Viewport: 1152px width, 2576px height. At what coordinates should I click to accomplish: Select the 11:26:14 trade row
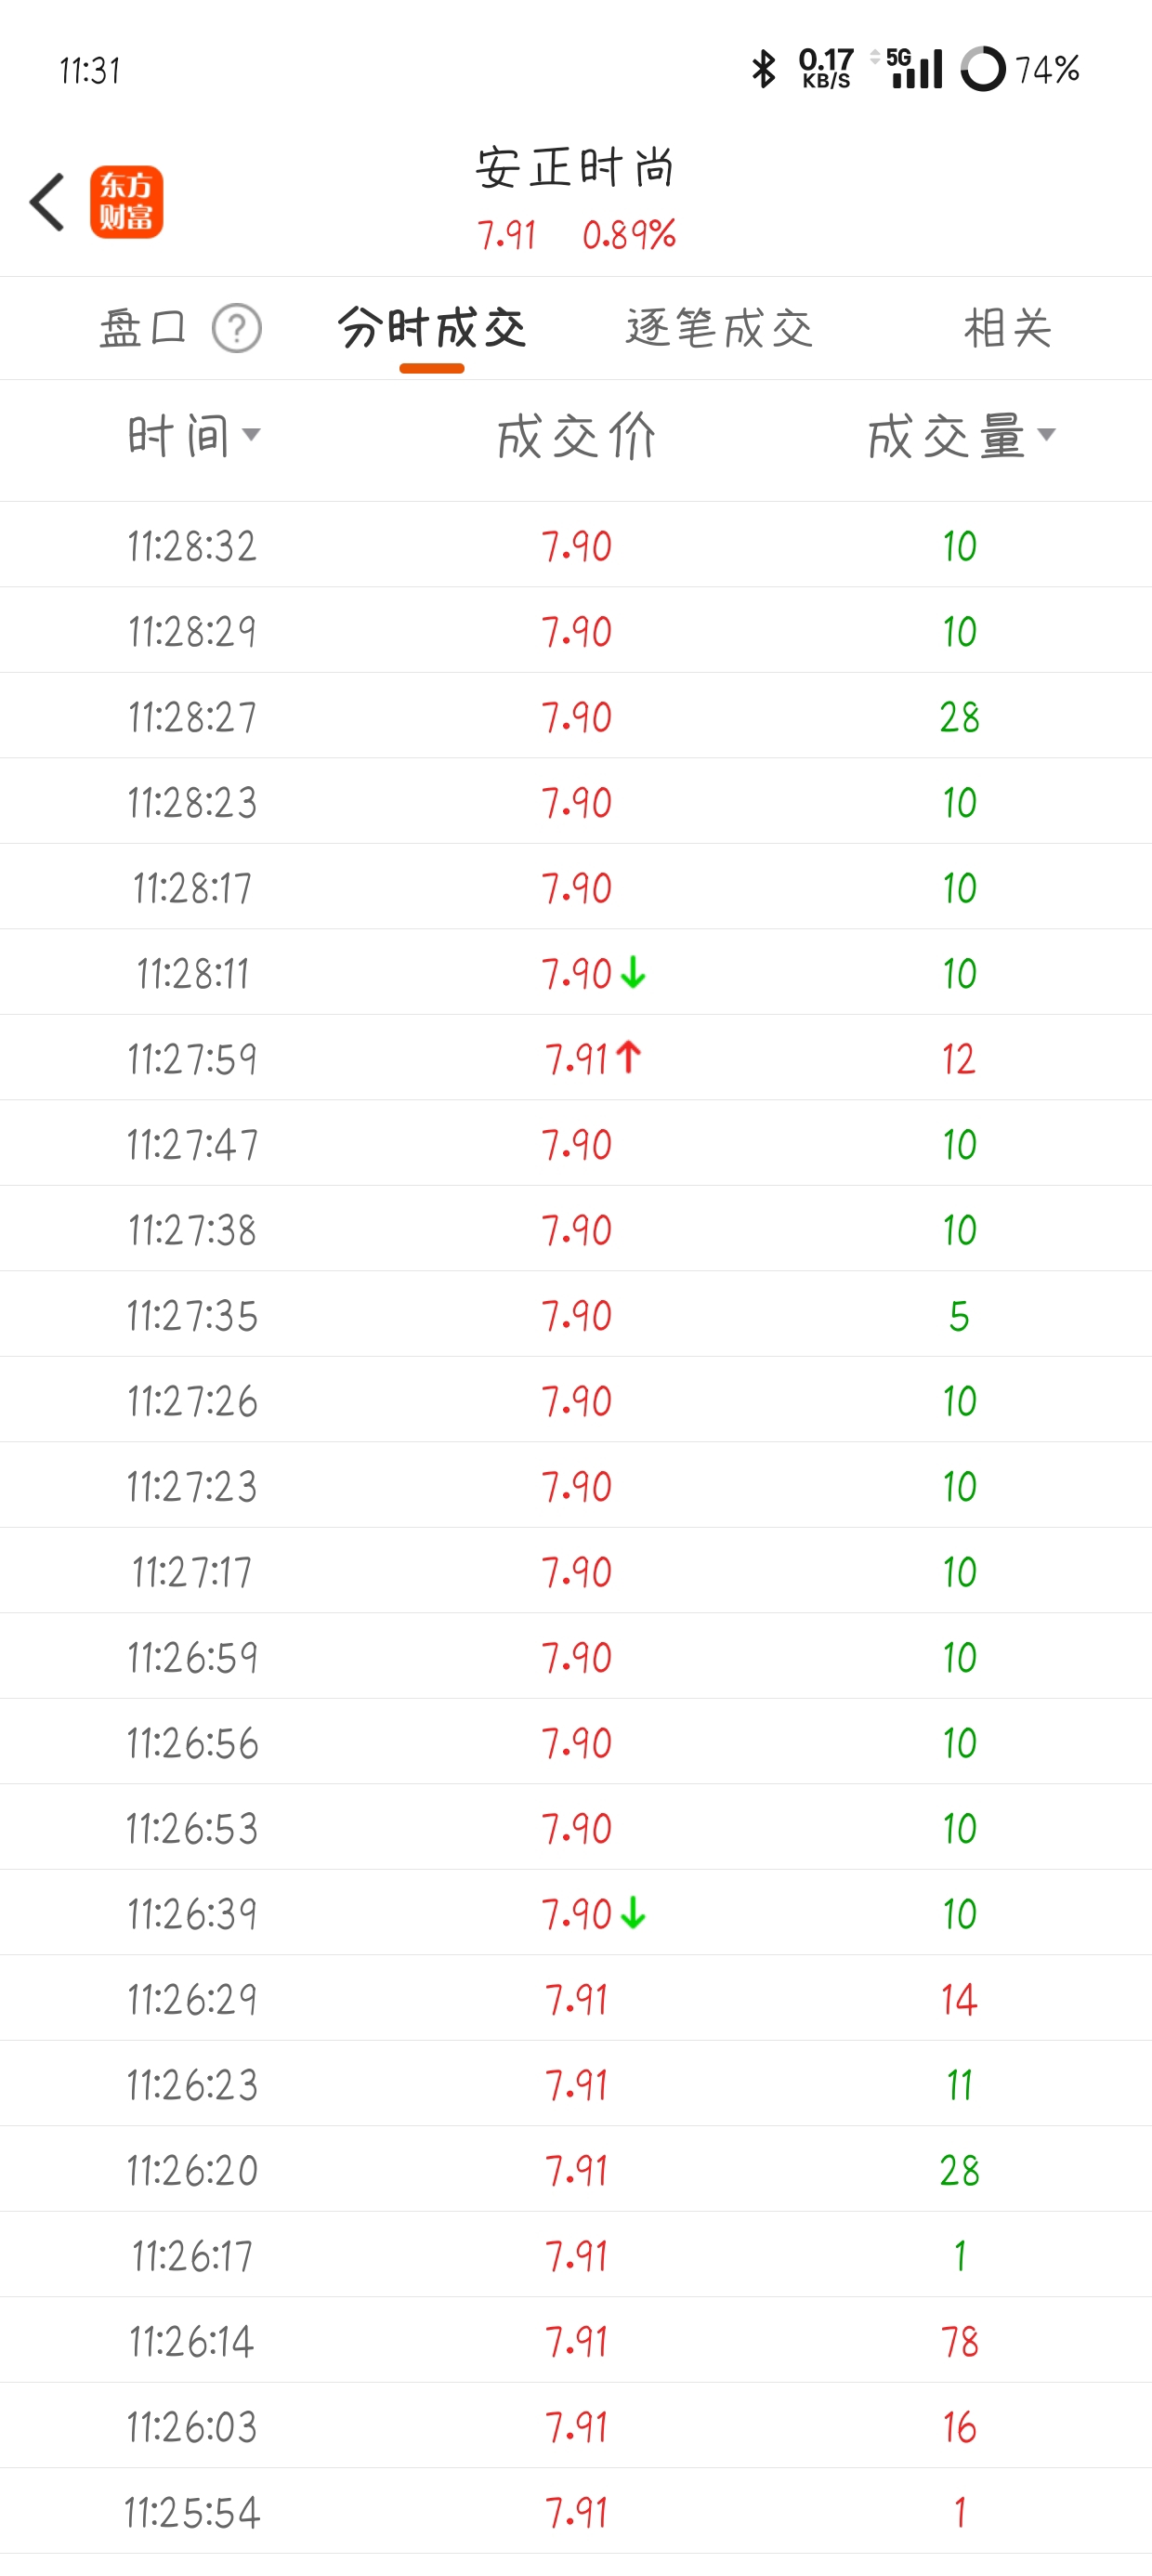pyautogui.click(x=576, y=2340)
